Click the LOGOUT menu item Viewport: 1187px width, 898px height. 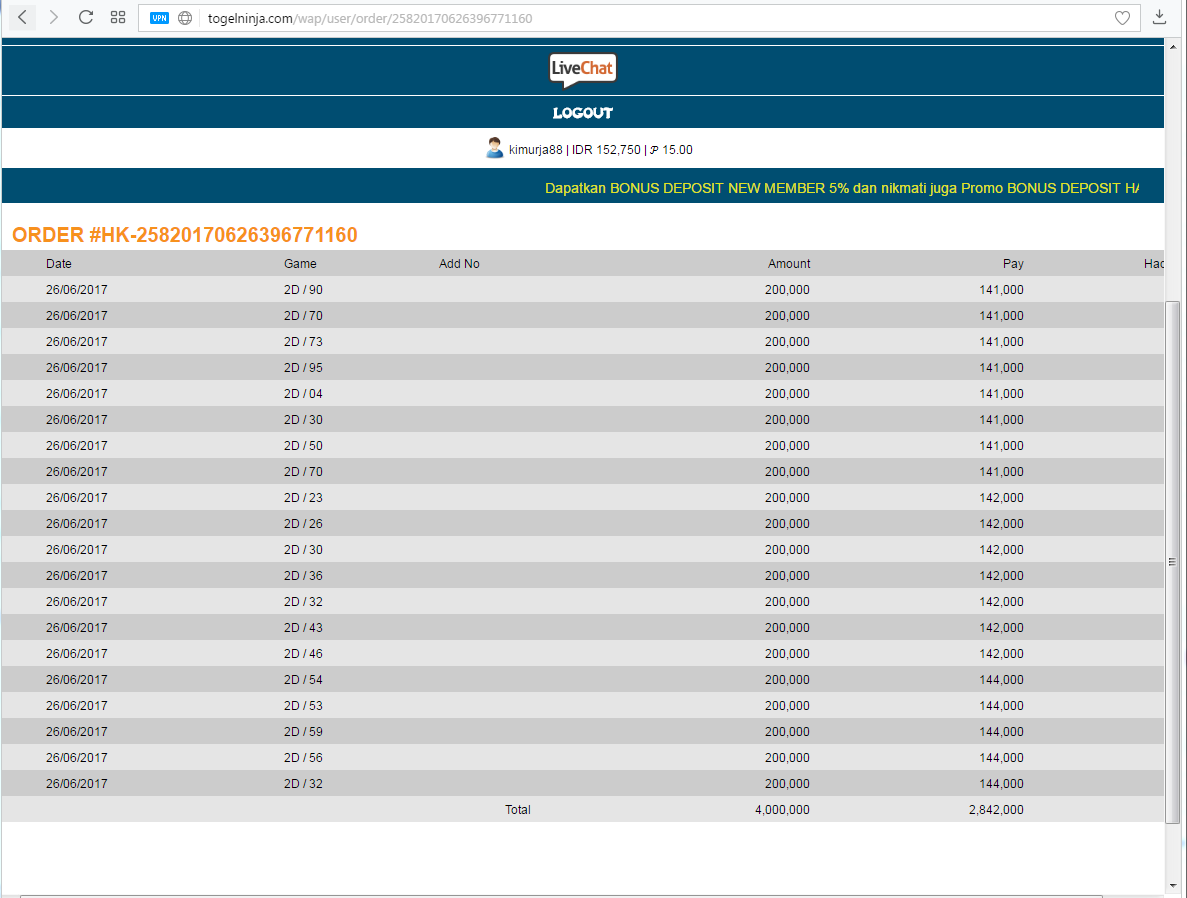click(x=583, y=113)
